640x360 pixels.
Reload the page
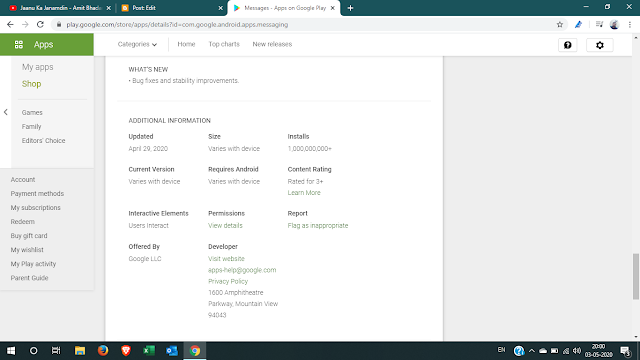coord(40,24)
